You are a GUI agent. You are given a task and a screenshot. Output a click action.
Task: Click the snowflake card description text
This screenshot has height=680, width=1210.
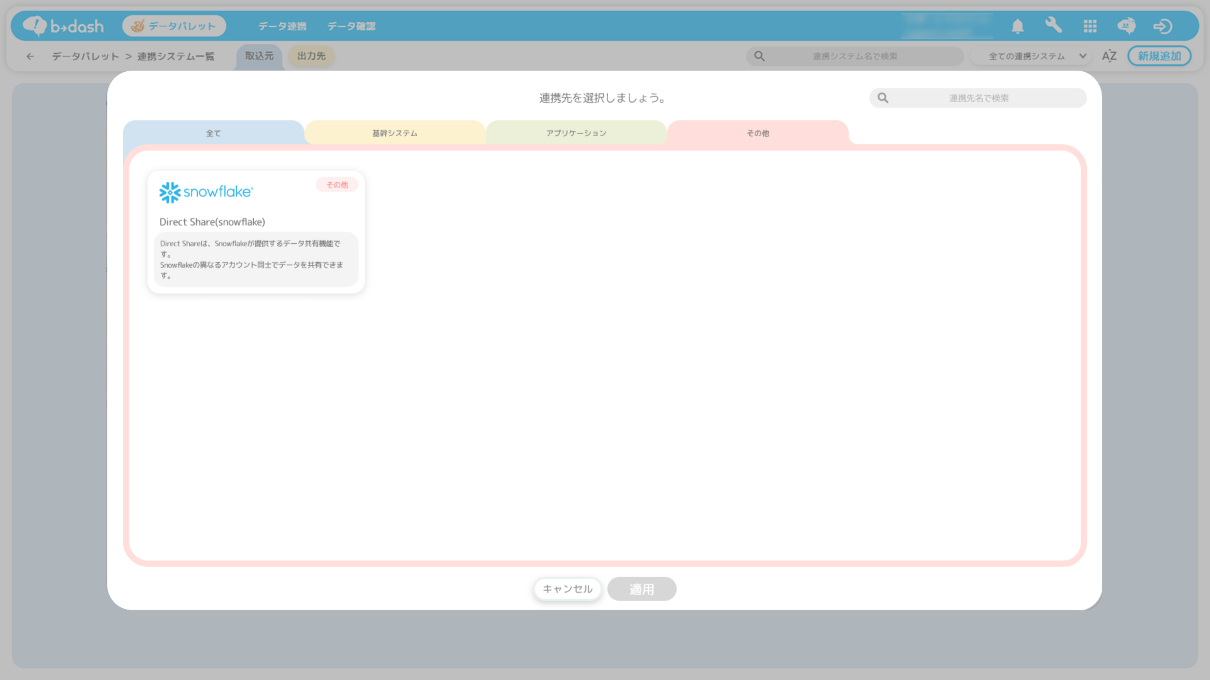[256, 259]
